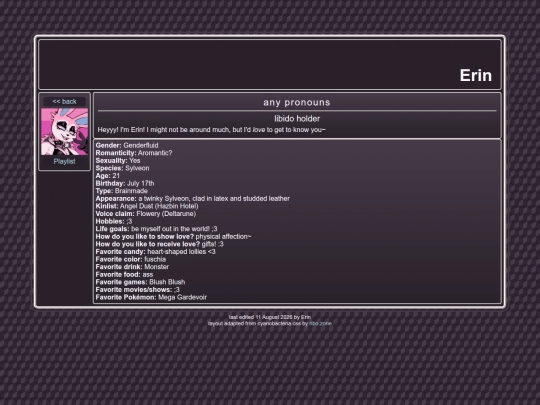Click the 'Sexuality: Yes' line
540x405 pixels.
tap(118, 160)
